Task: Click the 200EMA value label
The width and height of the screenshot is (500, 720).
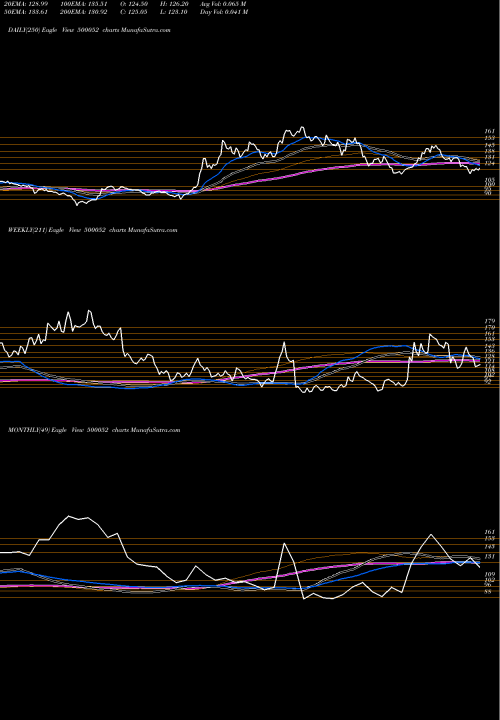Action: click(x=84, y=12)
